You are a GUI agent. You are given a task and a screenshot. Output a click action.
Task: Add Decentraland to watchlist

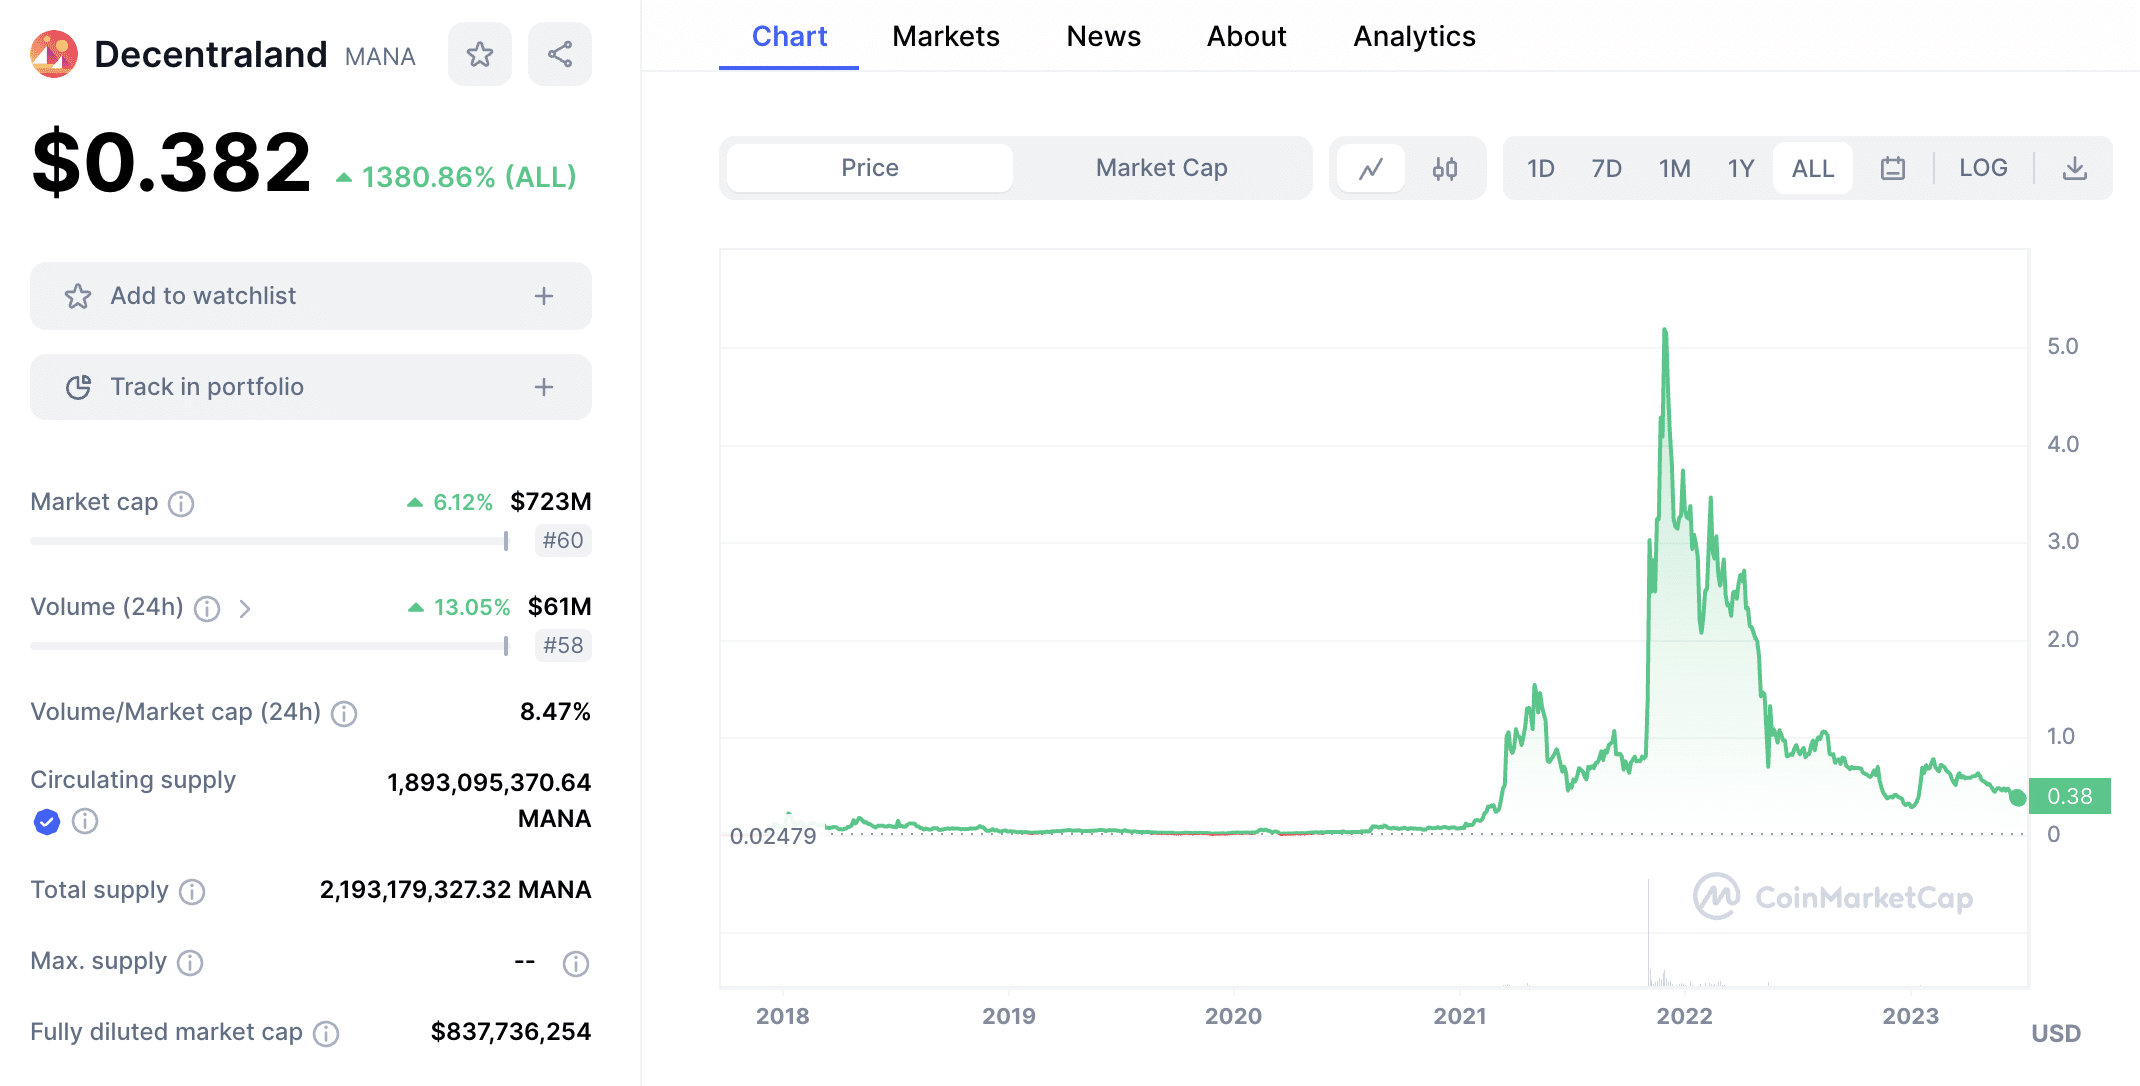(x=311, y=296)
